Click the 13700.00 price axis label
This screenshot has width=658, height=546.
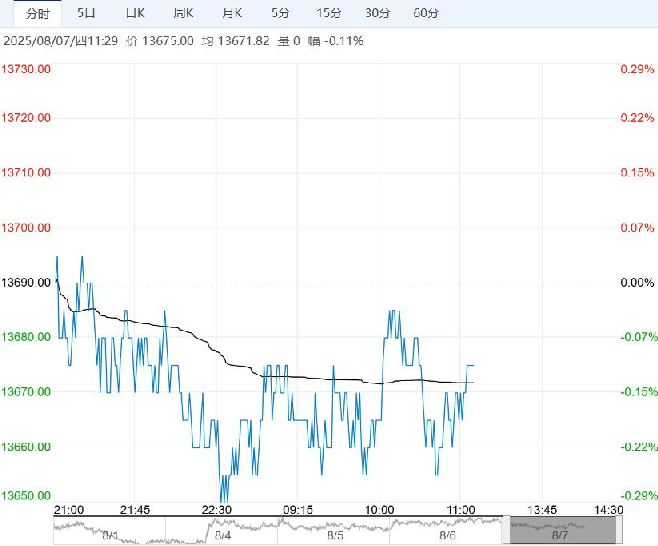[x=26, y=228]
